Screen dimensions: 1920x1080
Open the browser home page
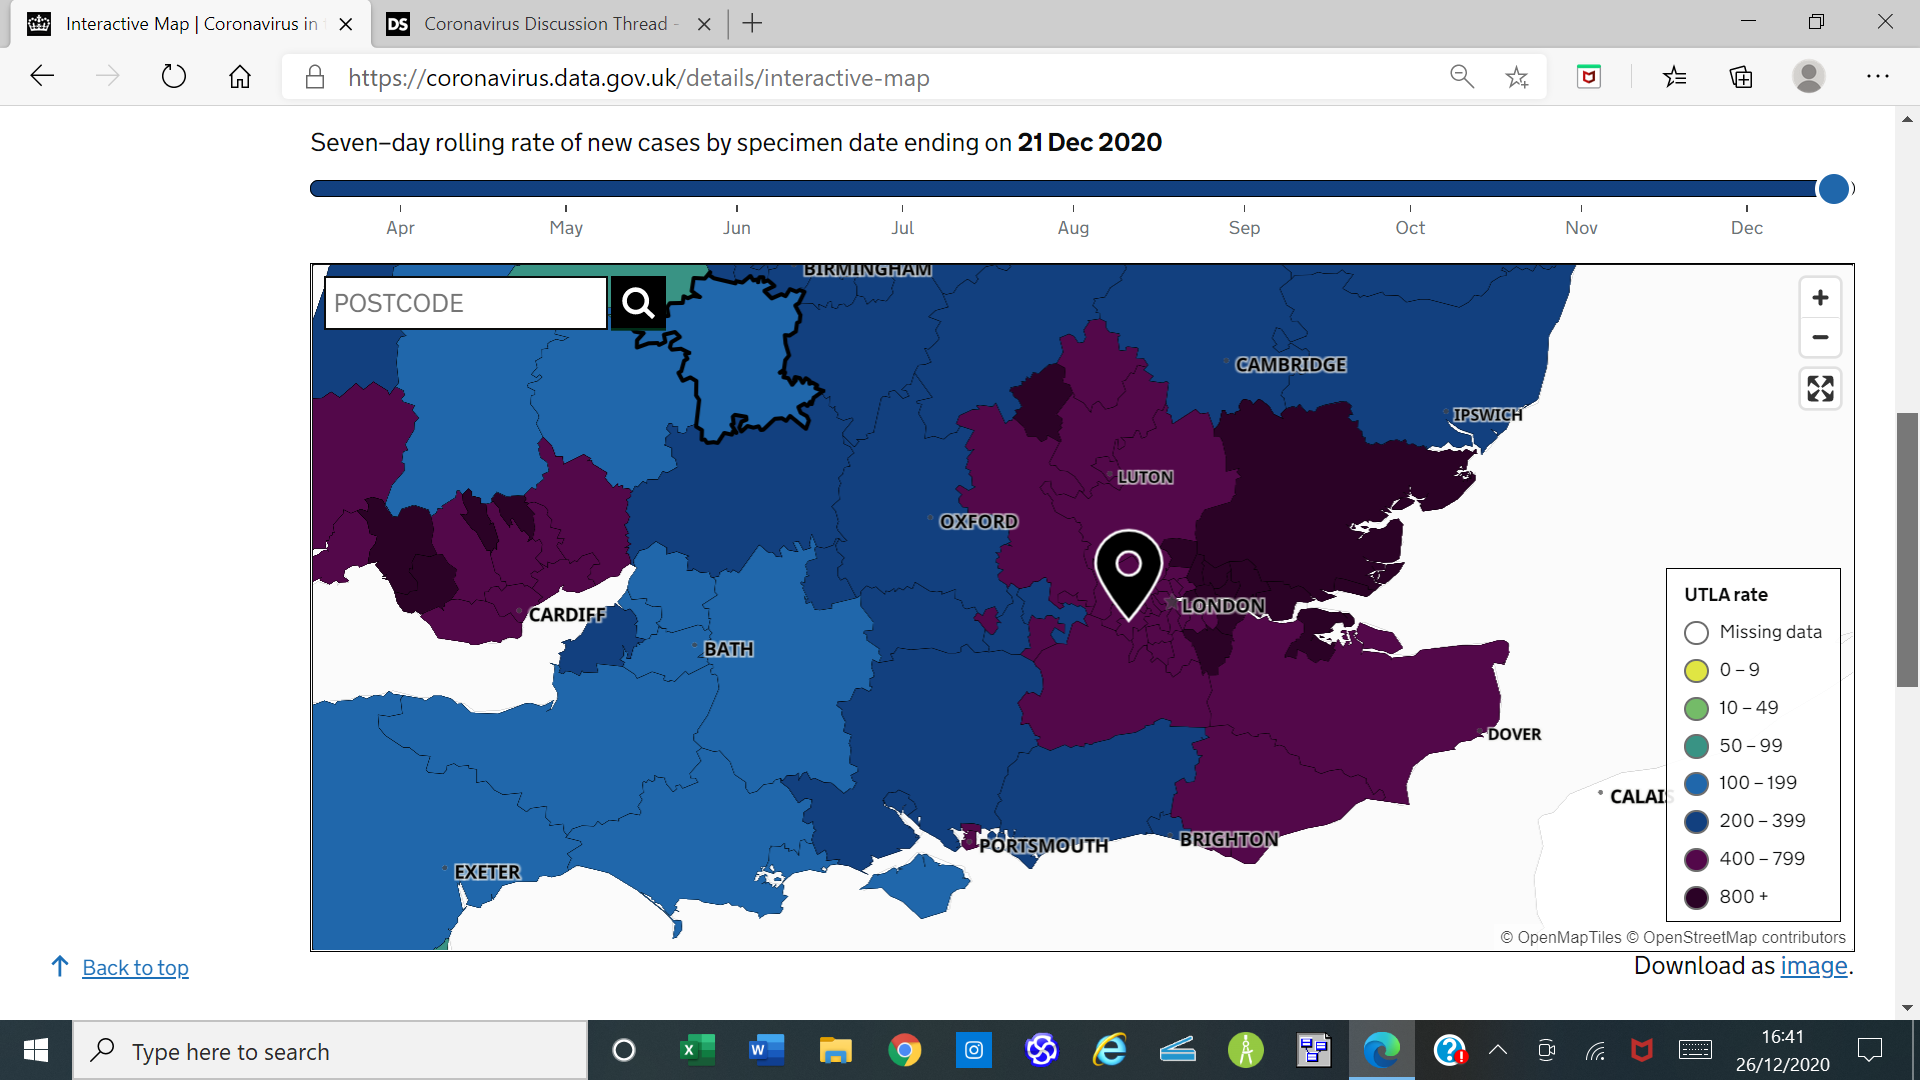pos(240,77)
